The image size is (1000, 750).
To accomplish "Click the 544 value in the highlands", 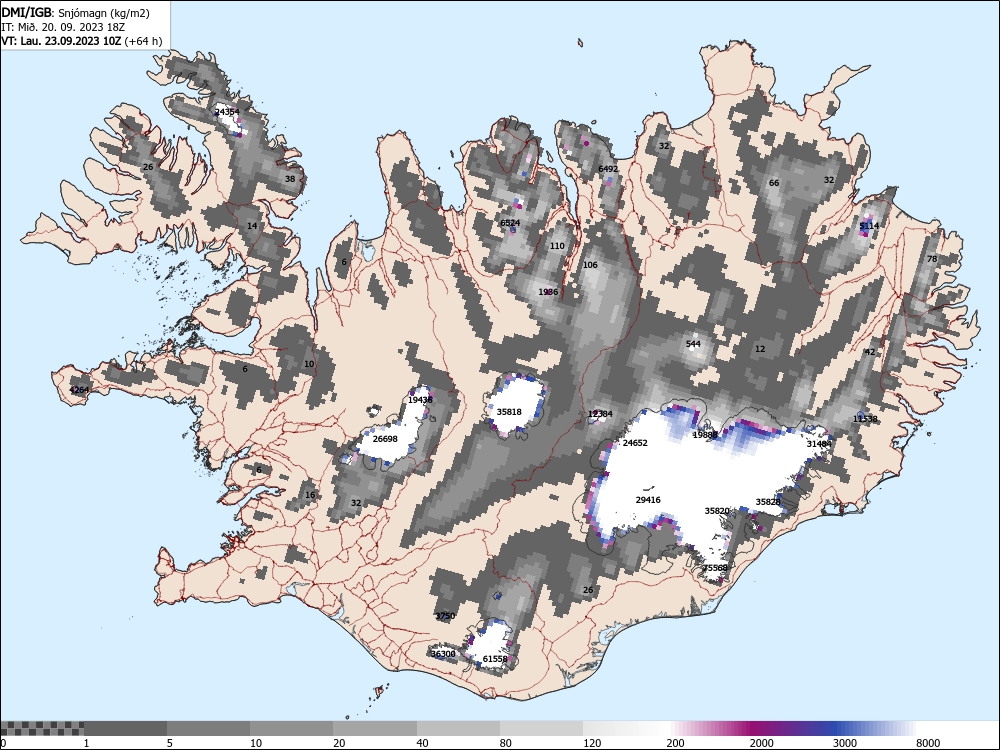I will (693, 344).
